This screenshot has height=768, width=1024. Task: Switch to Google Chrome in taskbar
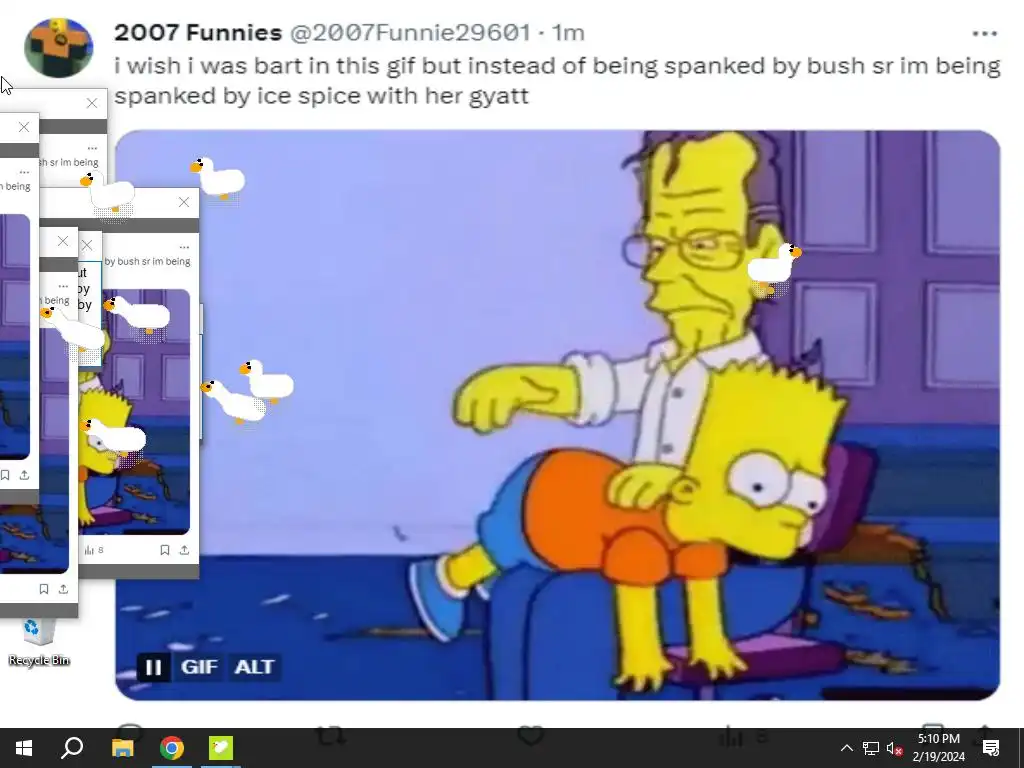click(x=172, y=748)
